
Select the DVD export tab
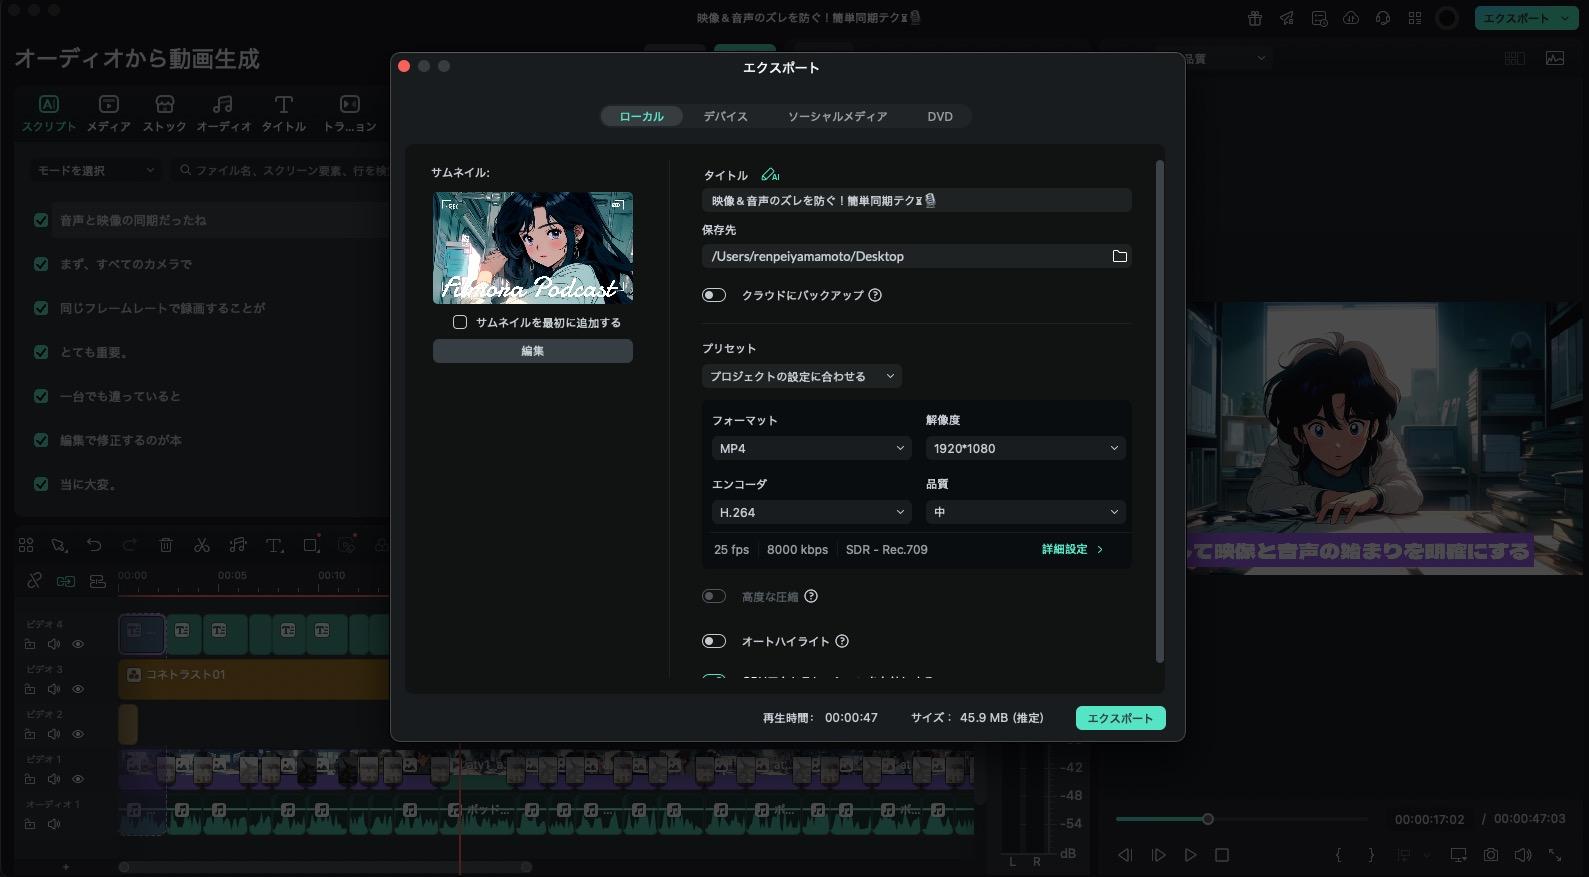(940, 116)
